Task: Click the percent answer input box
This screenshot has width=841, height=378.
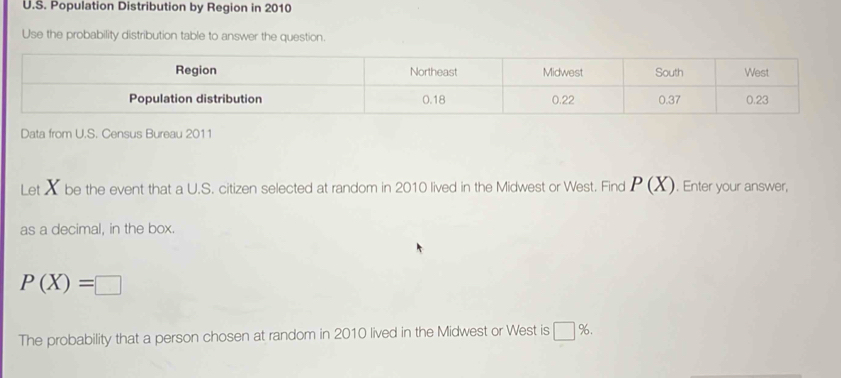Action: pos(564,330)
